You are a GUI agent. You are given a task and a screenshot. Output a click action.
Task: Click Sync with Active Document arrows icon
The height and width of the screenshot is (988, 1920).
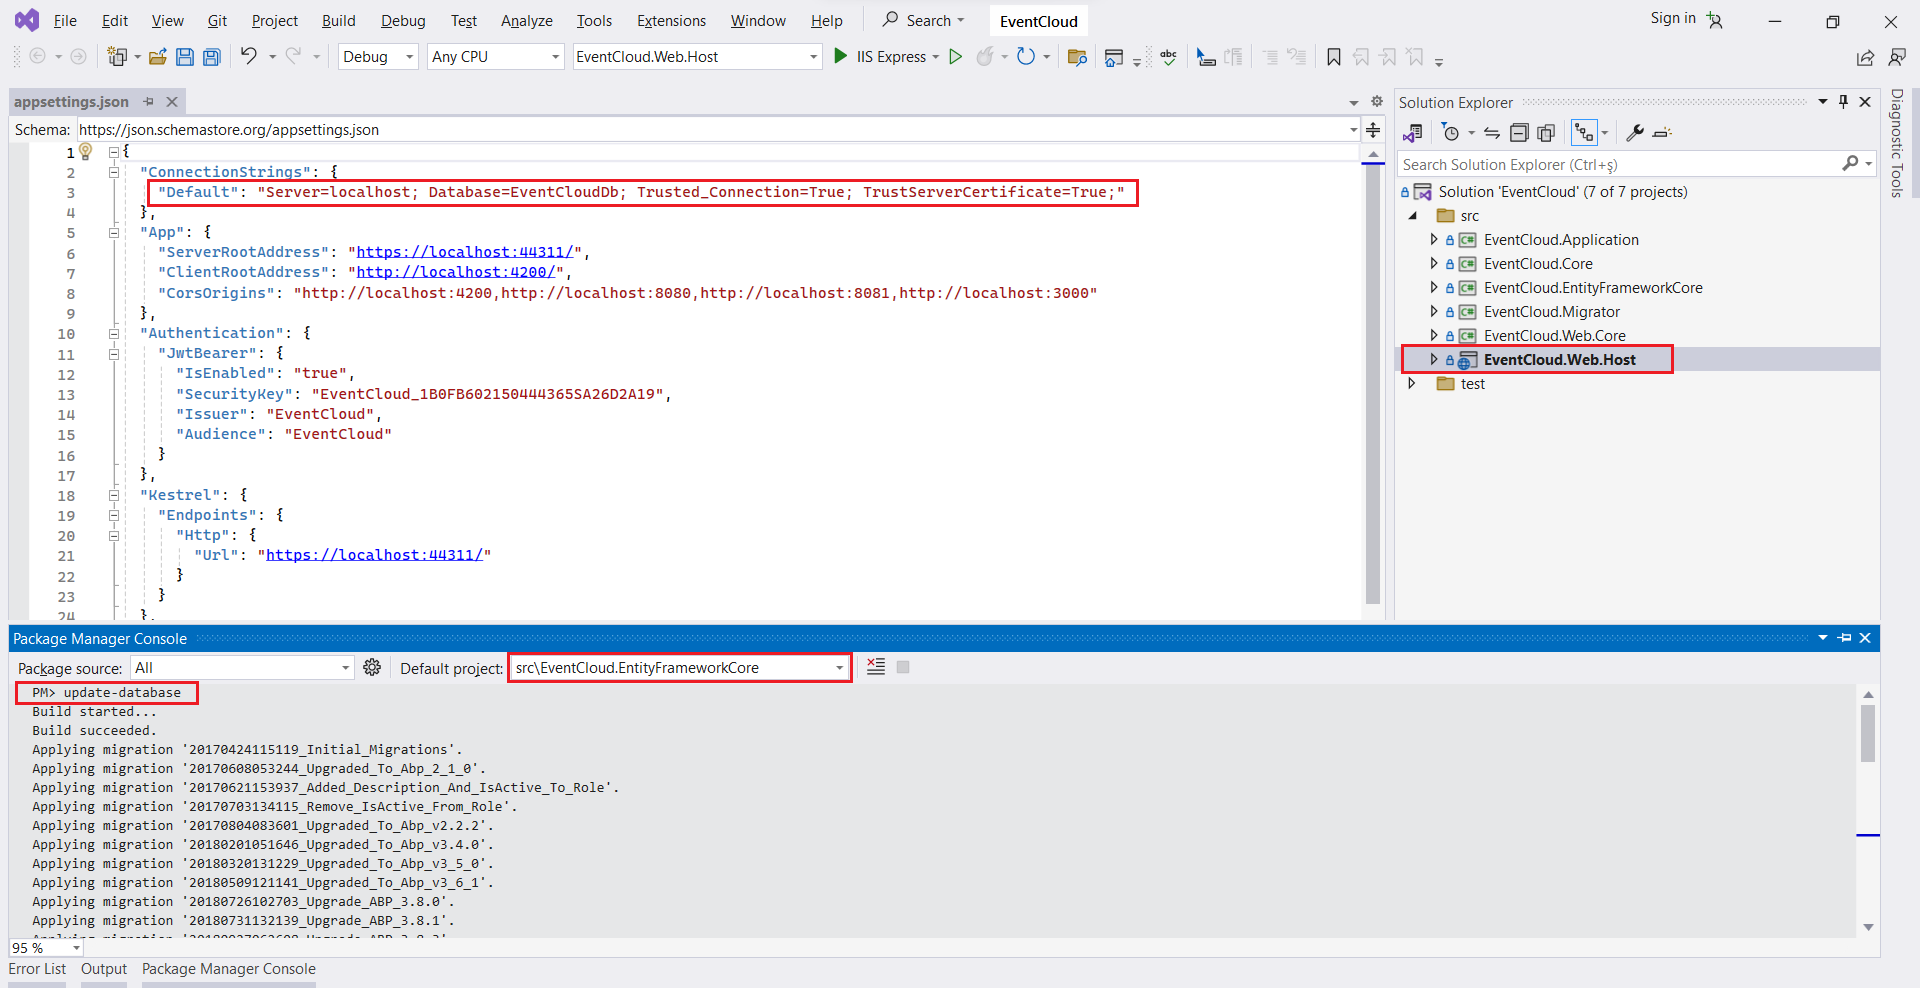[1492, 133]
